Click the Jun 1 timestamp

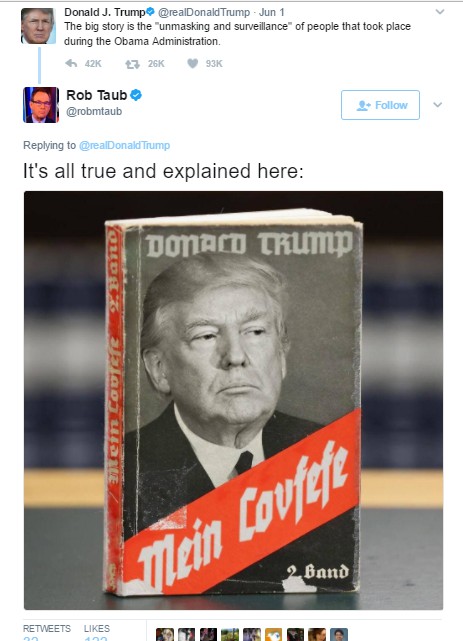(271, 12)
